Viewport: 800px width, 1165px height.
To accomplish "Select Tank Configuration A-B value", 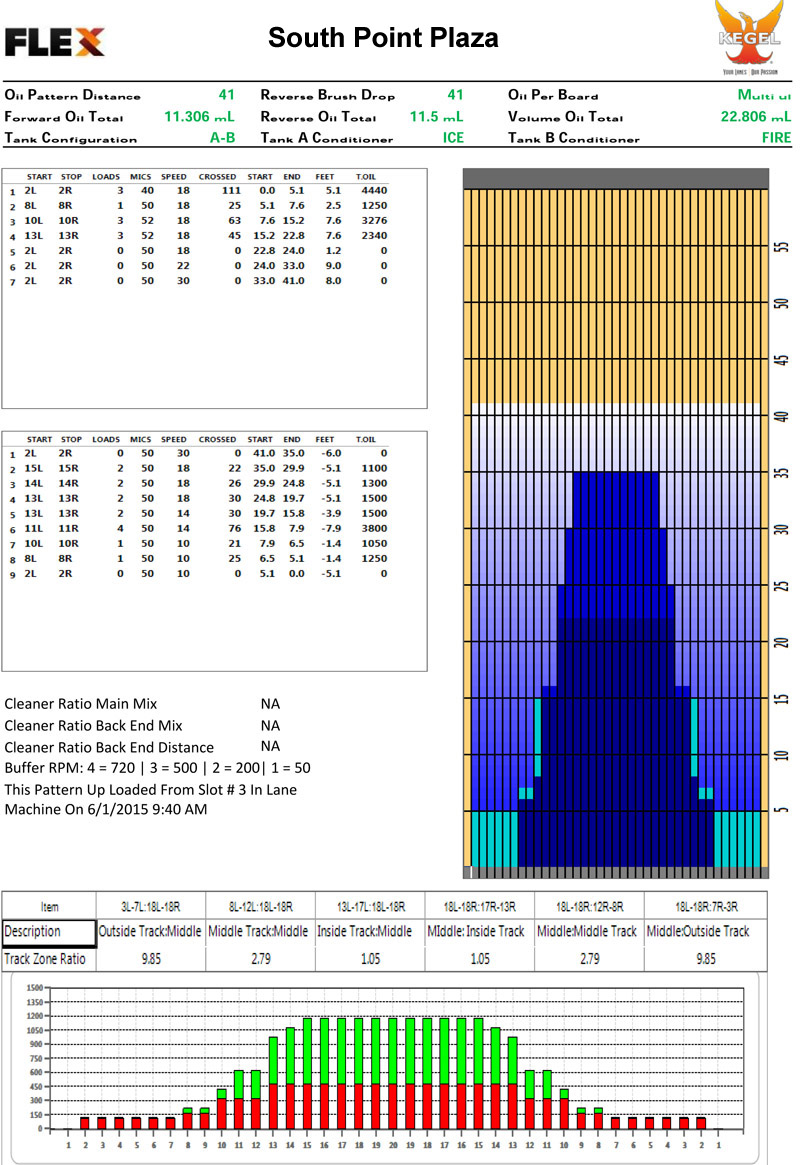I will click(222, 139).
